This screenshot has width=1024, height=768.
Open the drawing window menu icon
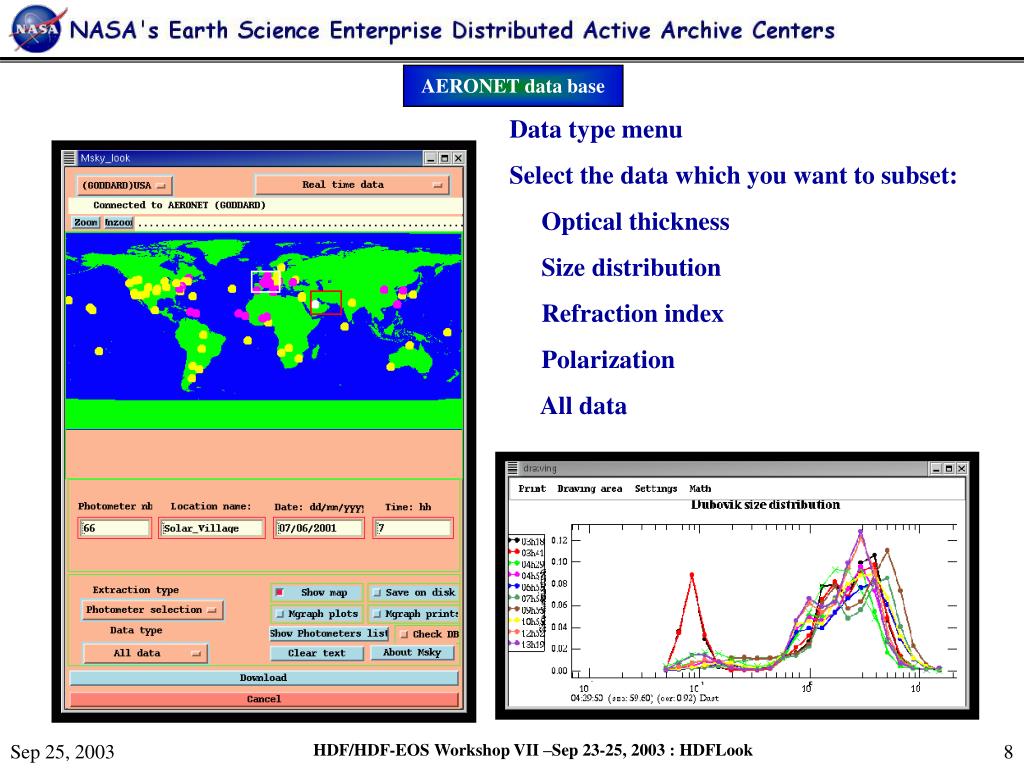[x=513, y=468]
